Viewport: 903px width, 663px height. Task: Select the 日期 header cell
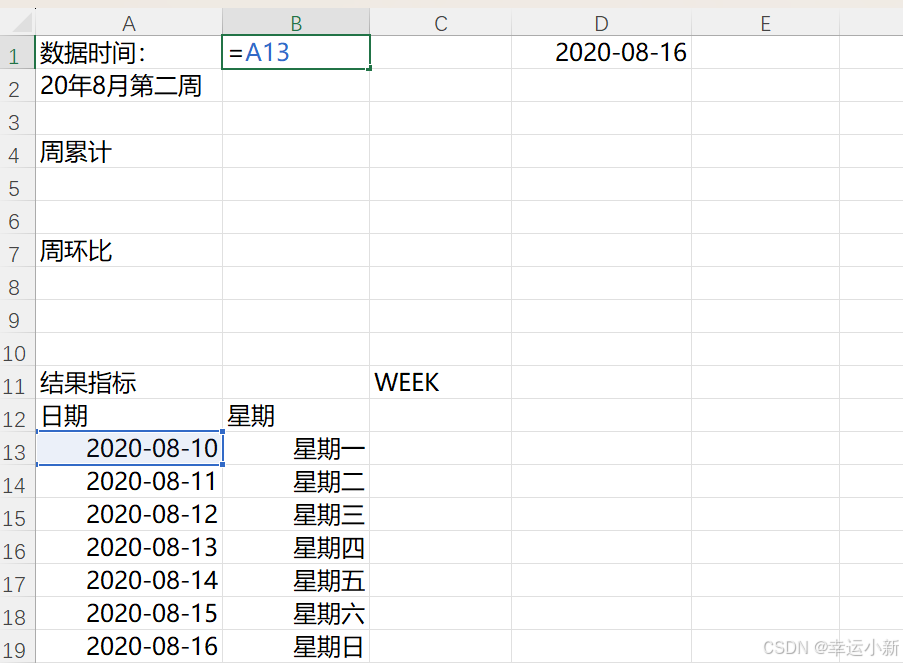coord(128,415)
